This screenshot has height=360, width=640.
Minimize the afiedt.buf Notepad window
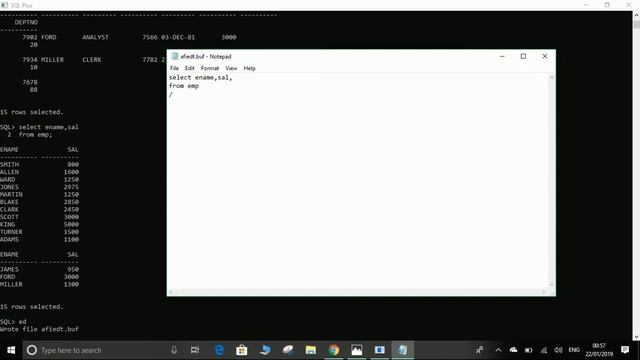pos(502,56)
